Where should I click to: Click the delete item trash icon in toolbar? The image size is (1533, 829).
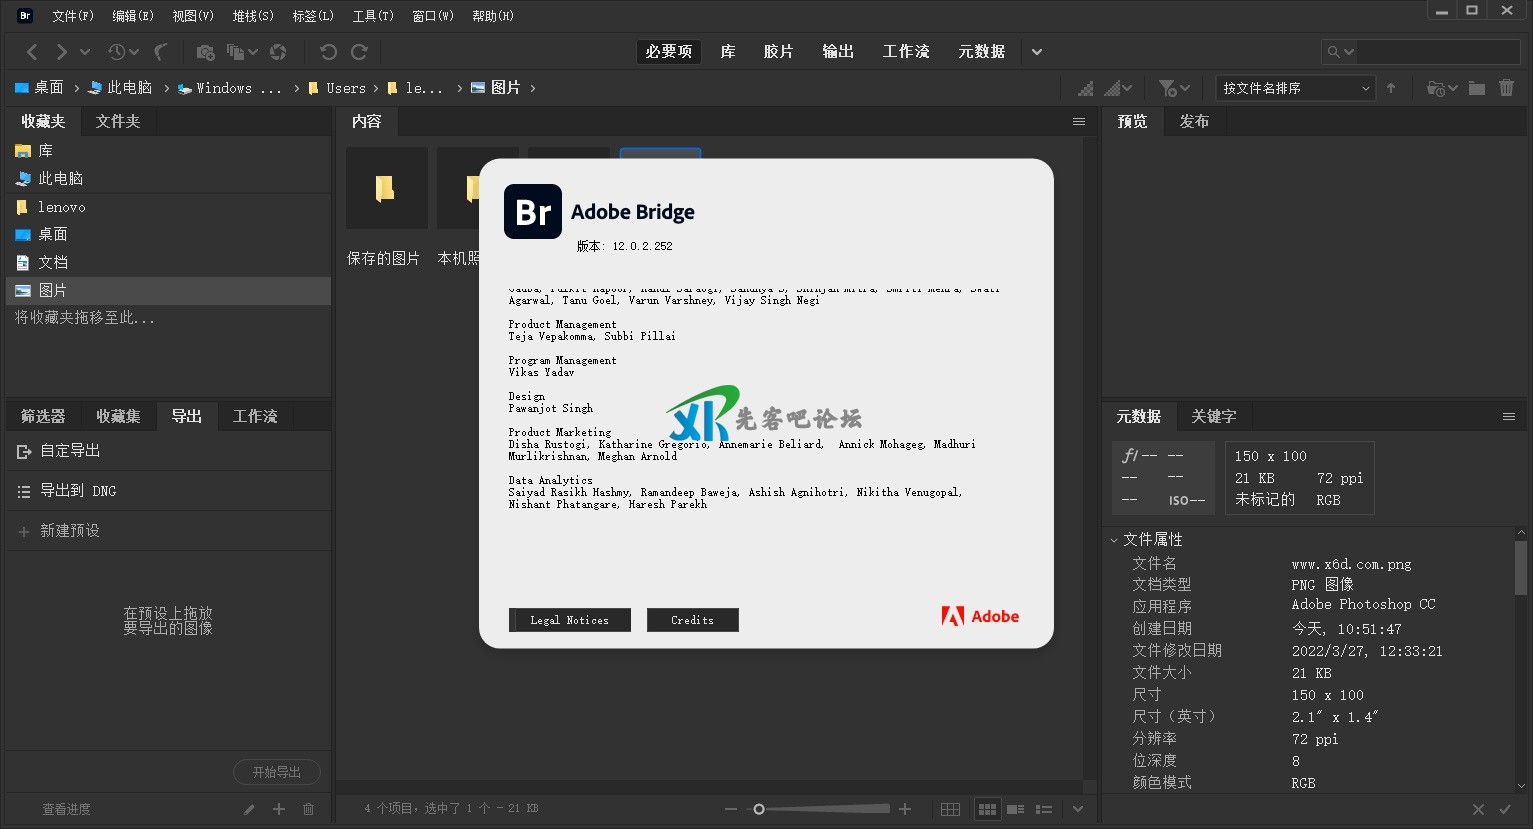(1506, 88)
